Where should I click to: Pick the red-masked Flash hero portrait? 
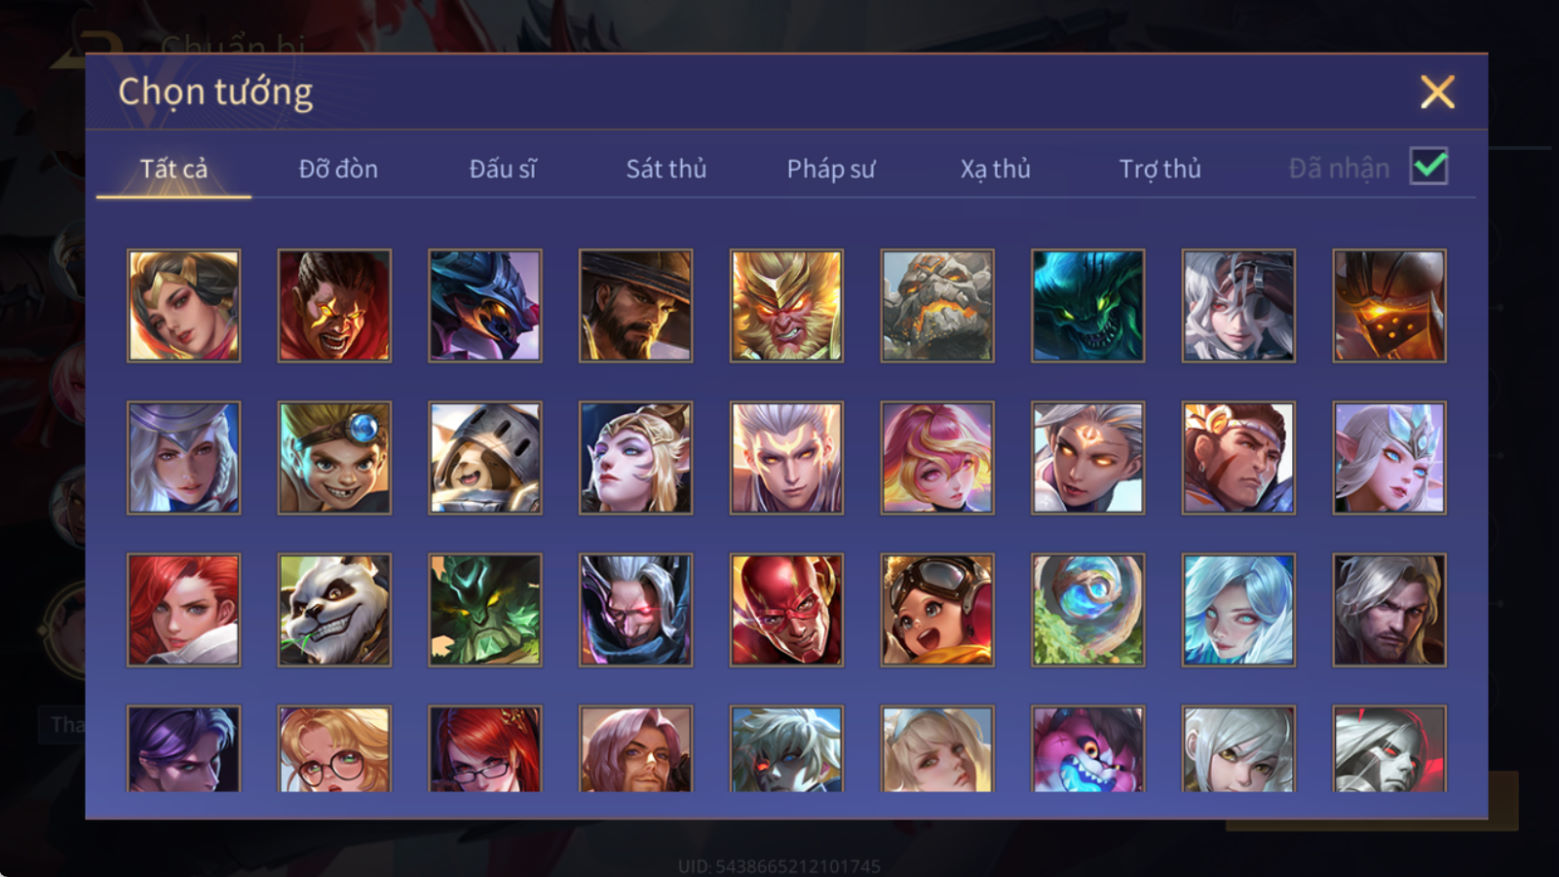786,610
